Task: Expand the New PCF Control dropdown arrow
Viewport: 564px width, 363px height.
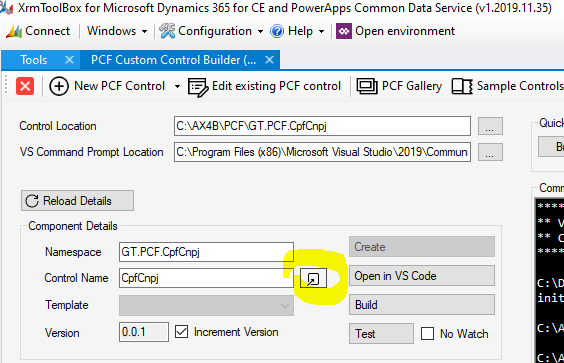Action: 177,87
